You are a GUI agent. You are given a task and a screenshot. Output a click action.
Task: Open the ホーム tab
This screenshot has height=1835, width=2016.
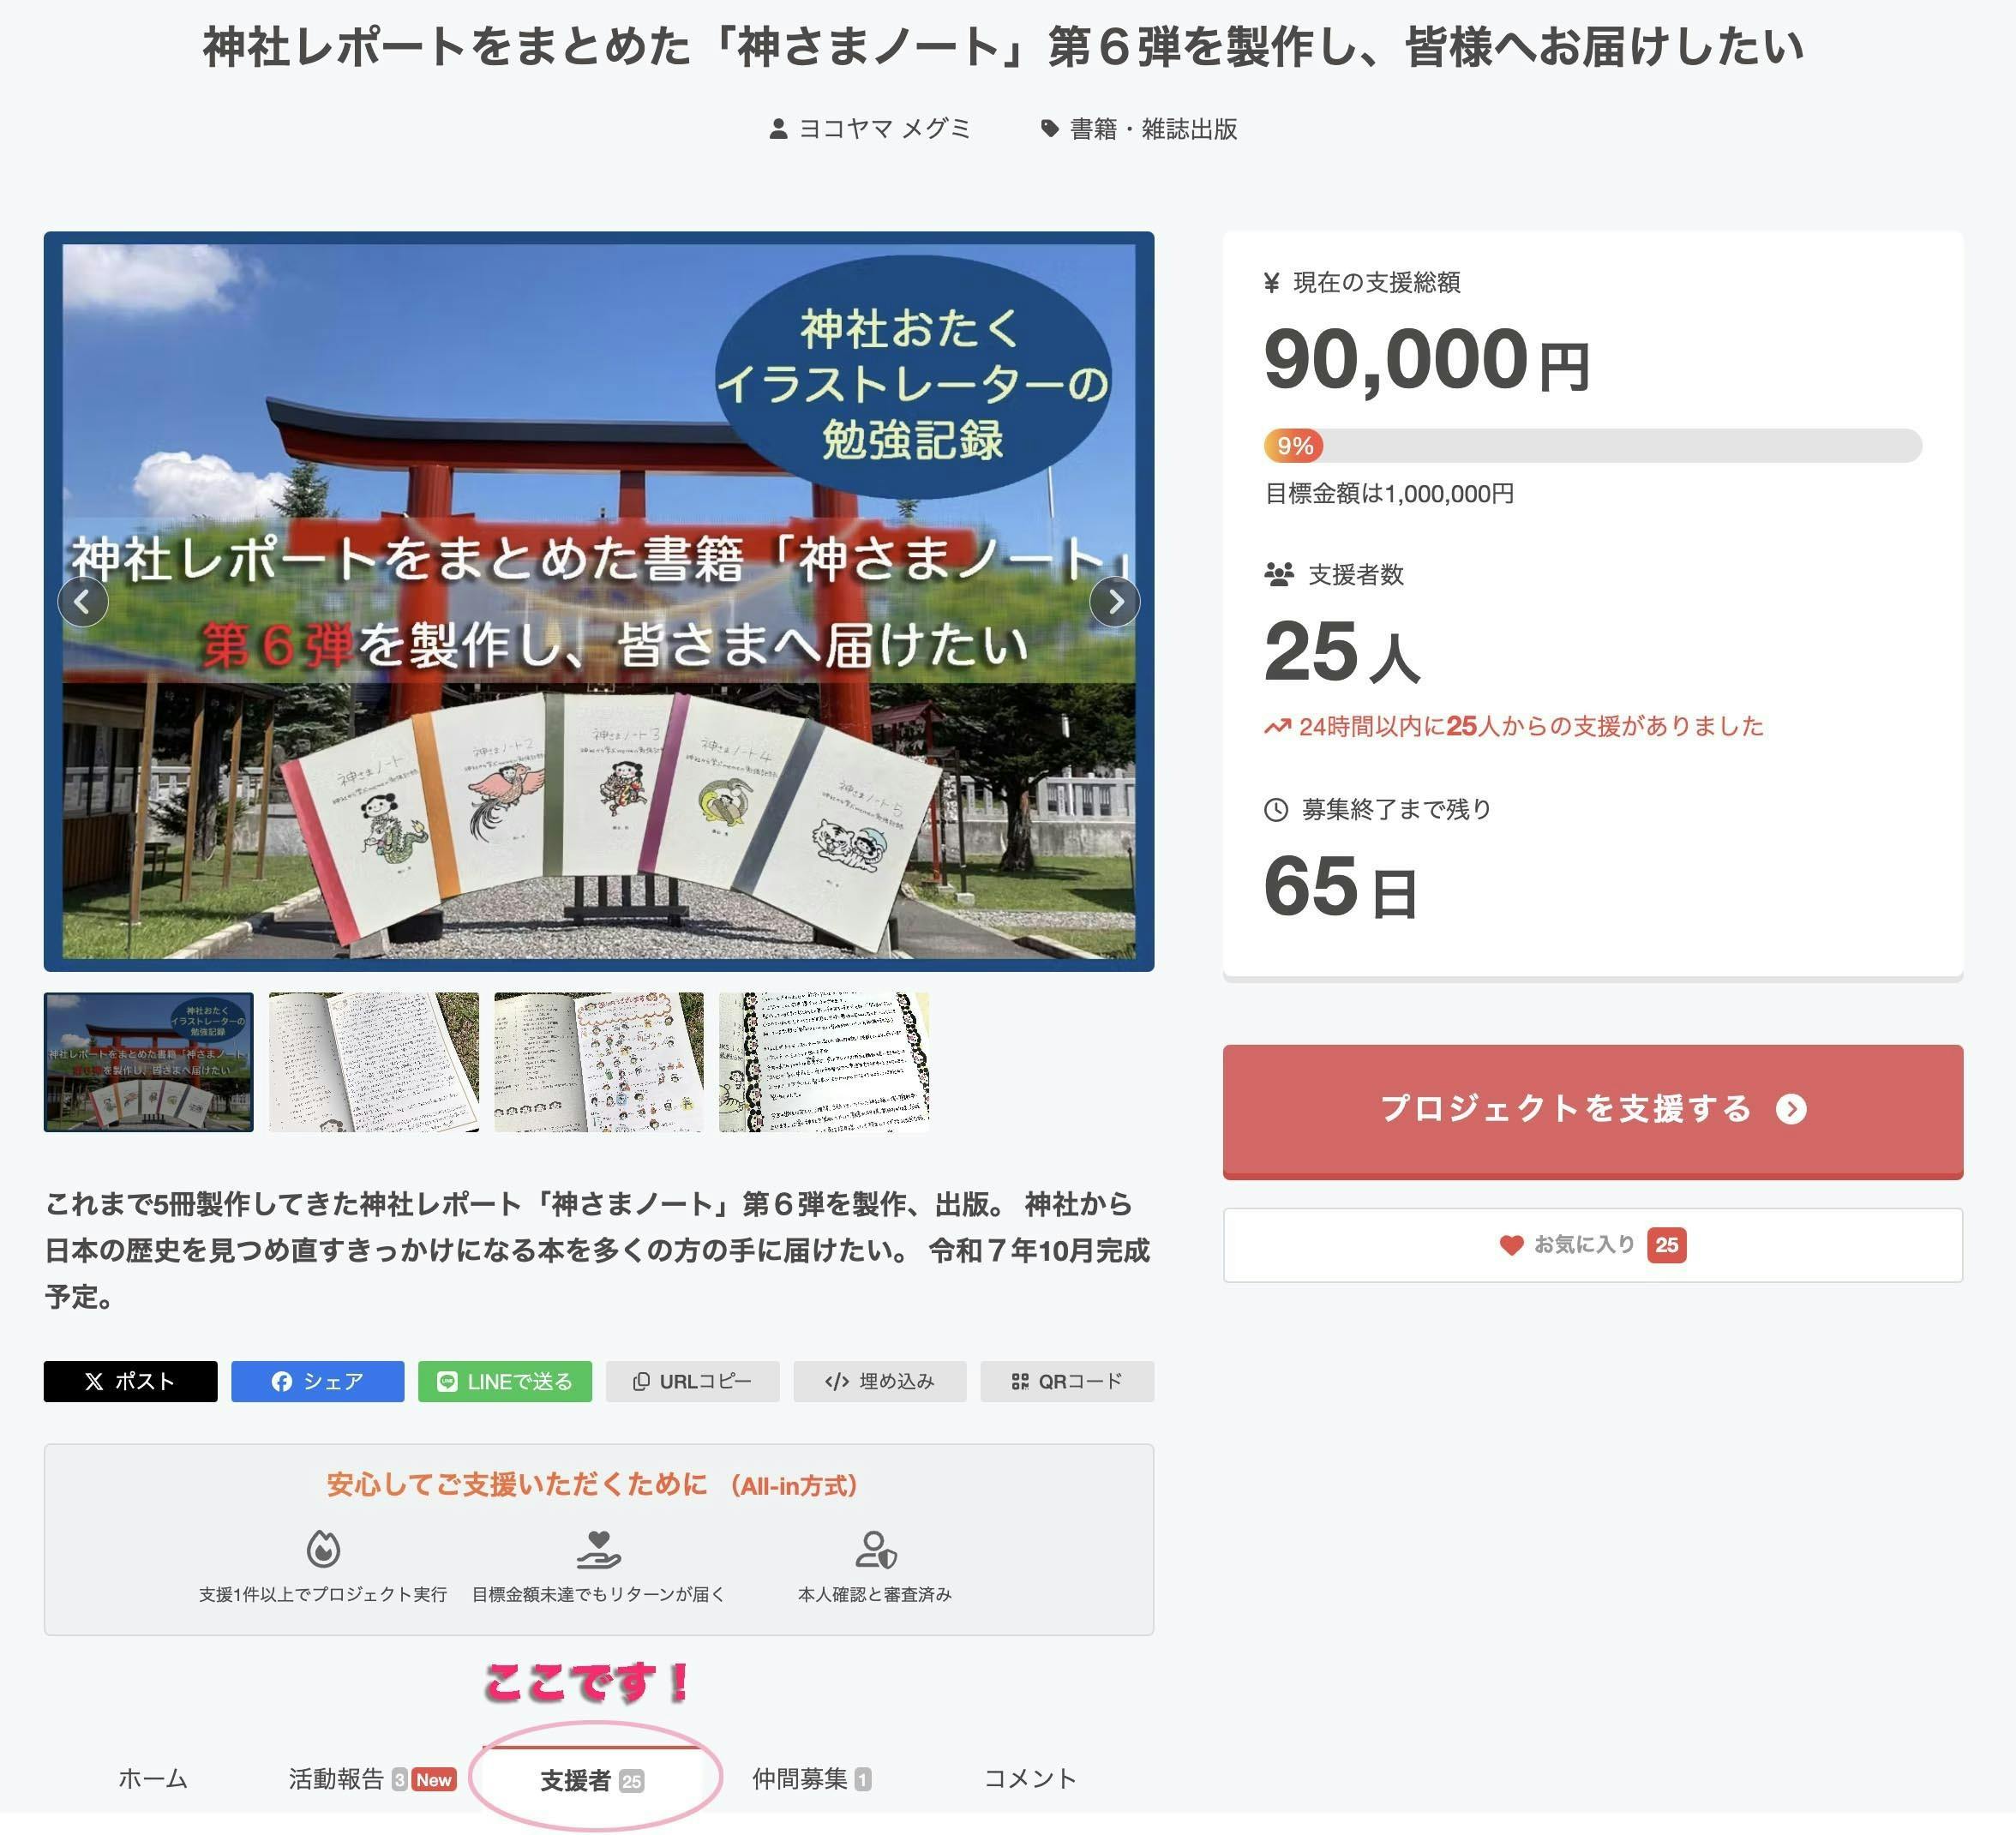click(x=153, y=1779)
